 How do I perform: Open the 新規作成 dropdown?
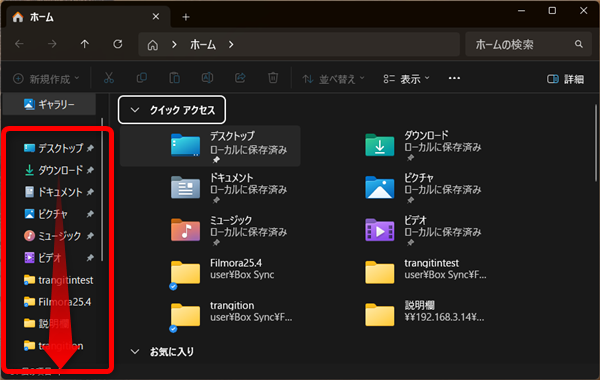pyautogui.click(x=47, y=79)
